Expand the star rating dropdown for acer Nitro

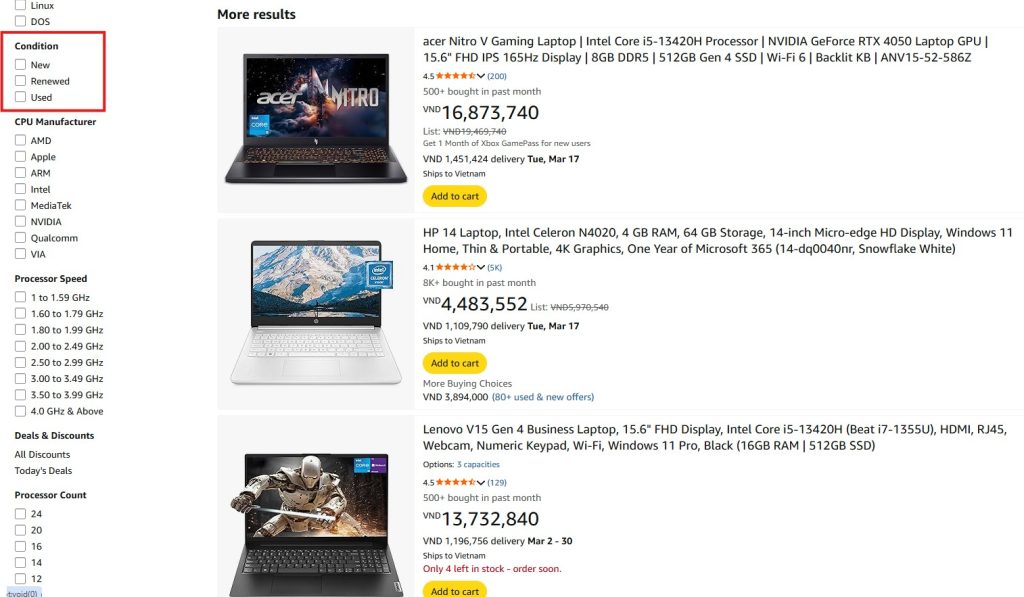click(x=483, y=75)
